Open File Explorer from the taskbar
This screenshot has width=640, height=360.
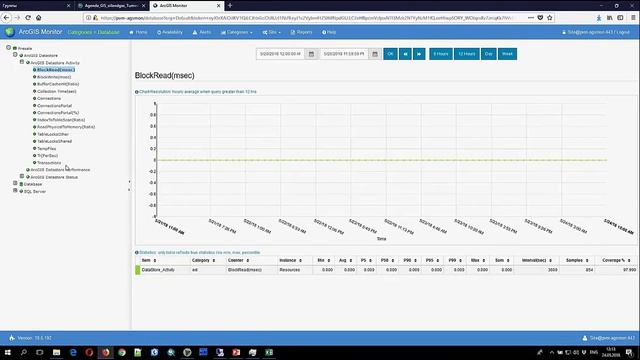tap(56, 352)
